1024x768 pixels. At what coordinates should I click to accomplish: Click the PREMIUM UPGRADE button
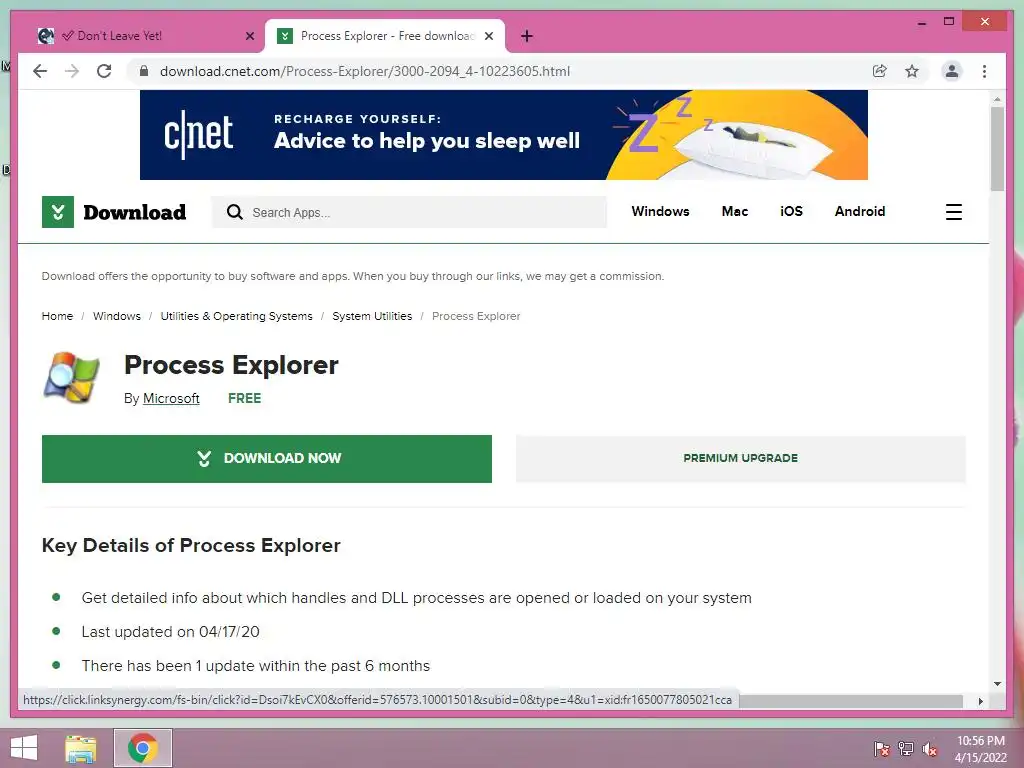coord(741,458)
